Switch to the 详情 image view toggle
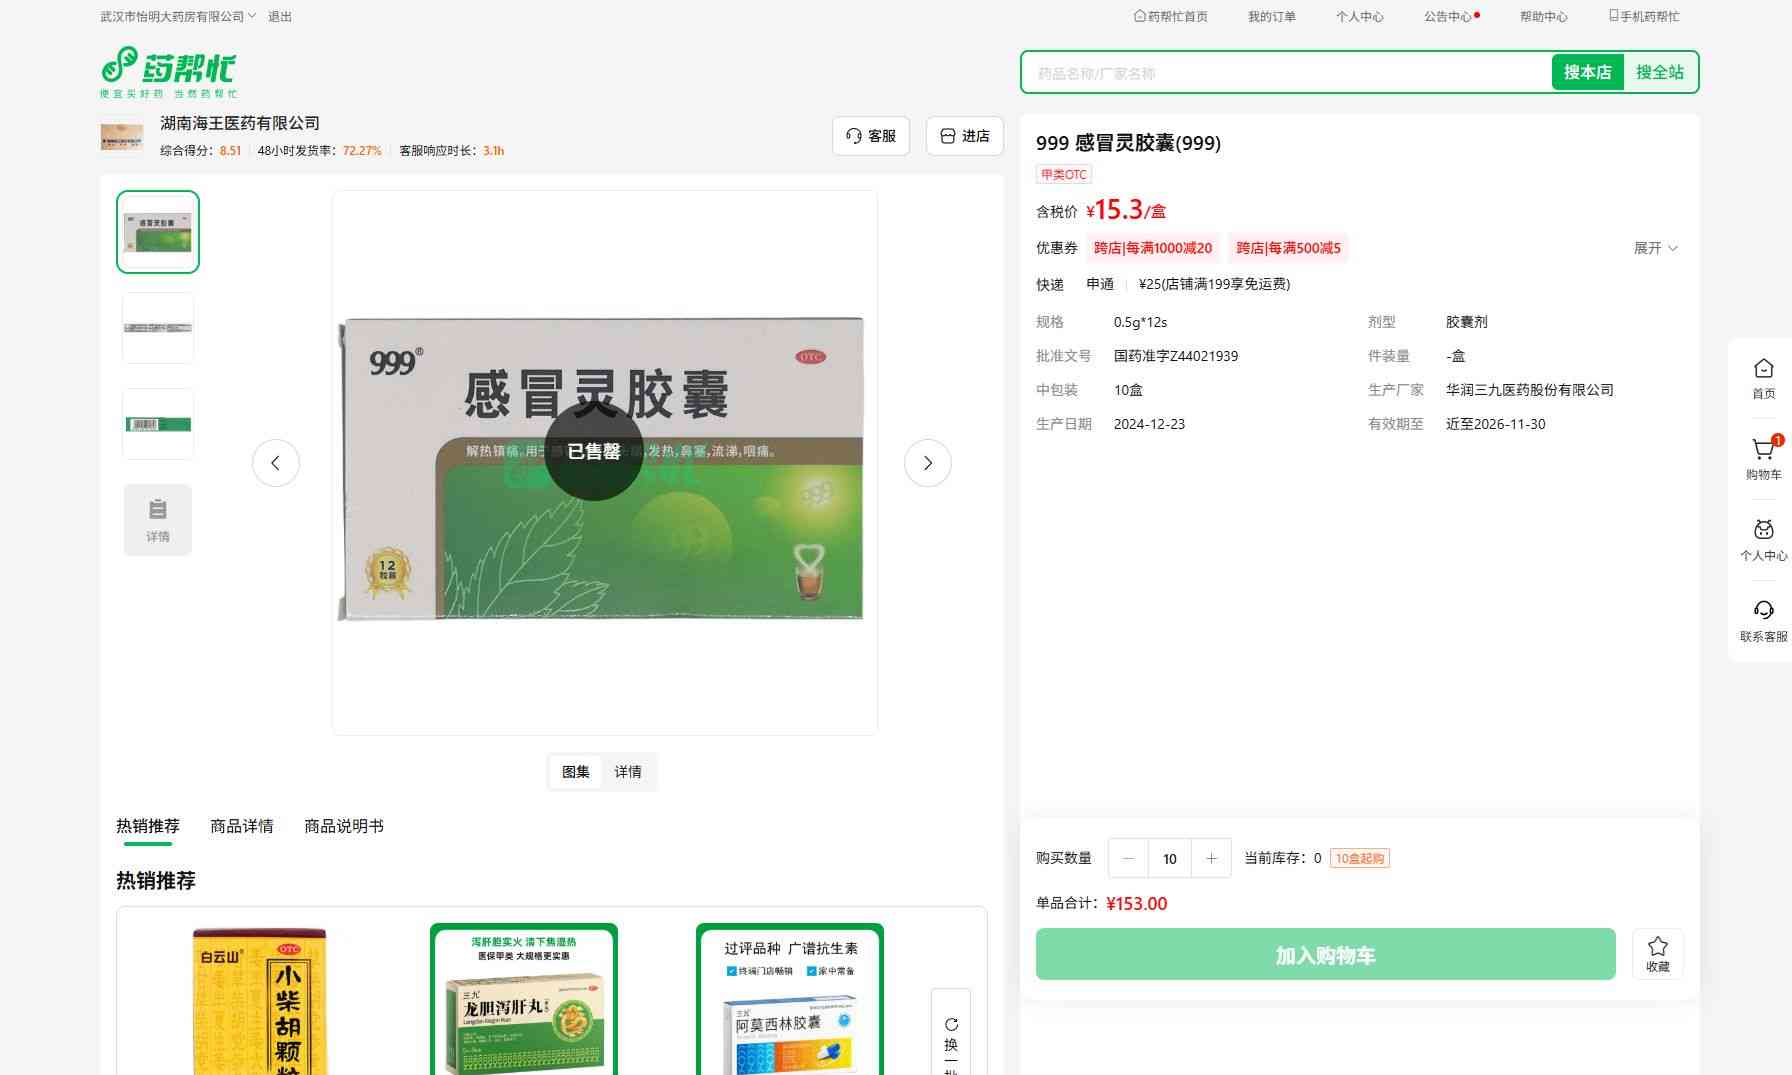Screen dimensions: 1792x1075 click(628, 772)
